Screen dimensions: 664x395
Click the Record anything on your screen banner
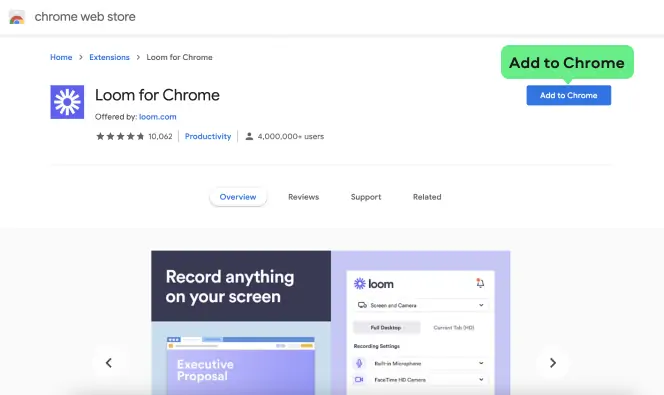241,286
